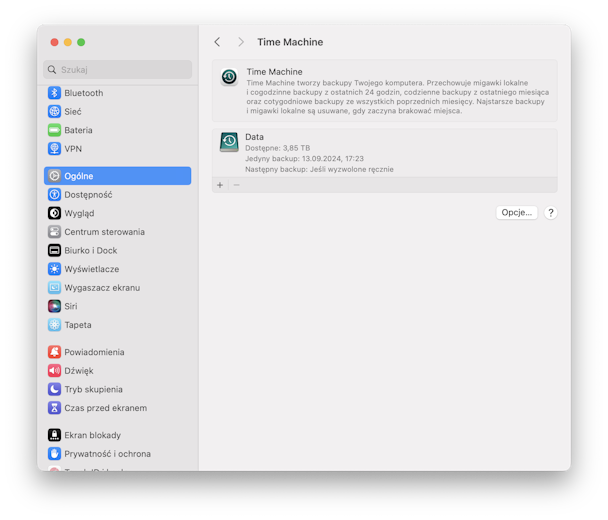Click the Tapeta wallpaper icon

point(54,325)
